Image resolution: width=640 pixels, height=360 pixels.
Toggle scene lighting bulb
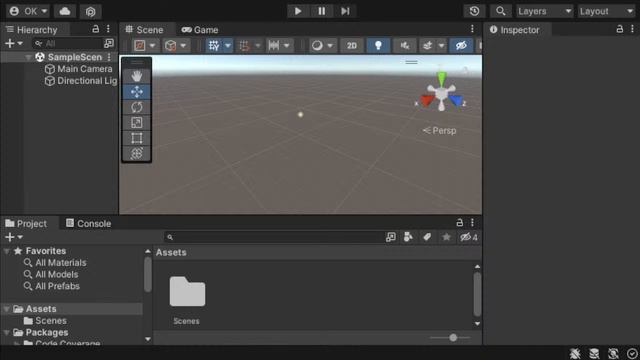(x=378, y=46)
